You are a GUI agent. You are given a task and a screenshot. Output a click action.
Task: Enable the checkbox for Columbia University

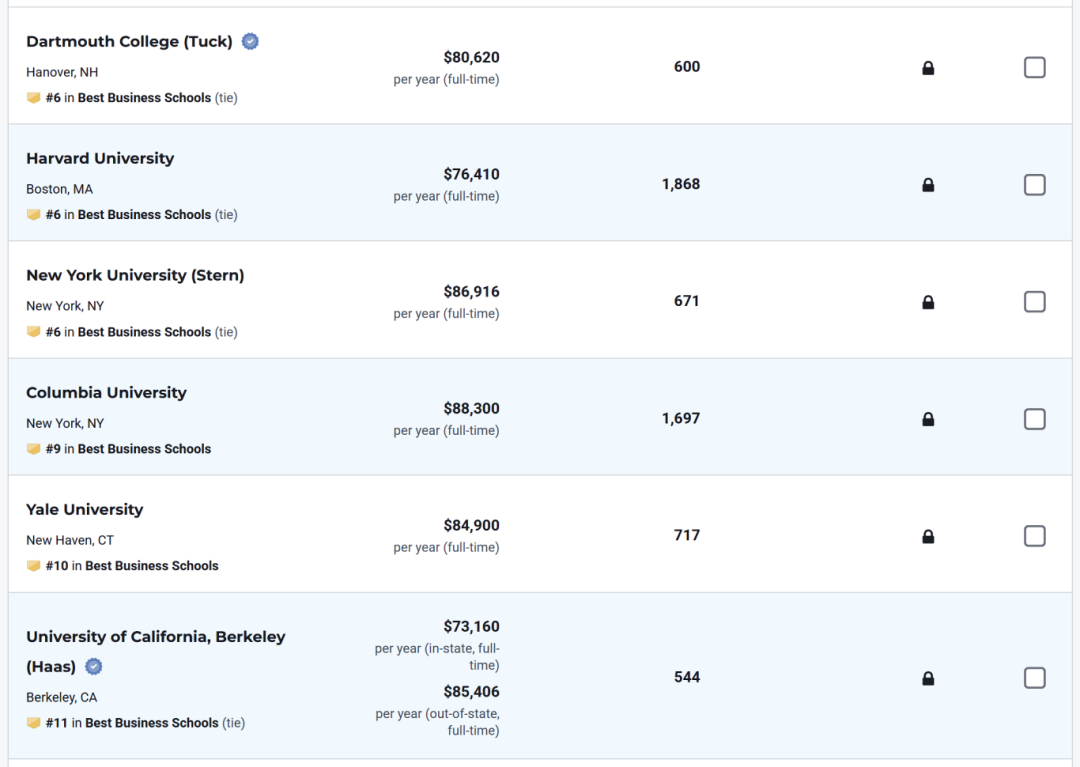coord(1035,419)
